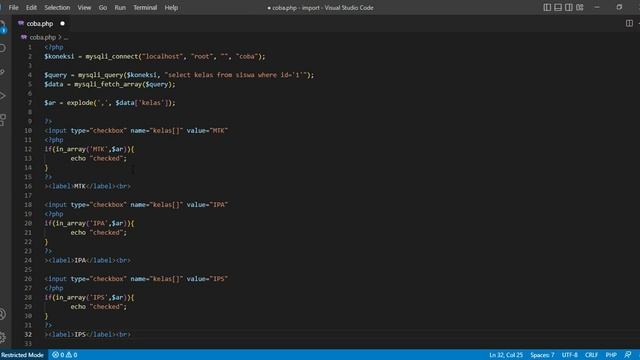
Task: Minimize the Visual Studio Code window
Action: [597, 7]
